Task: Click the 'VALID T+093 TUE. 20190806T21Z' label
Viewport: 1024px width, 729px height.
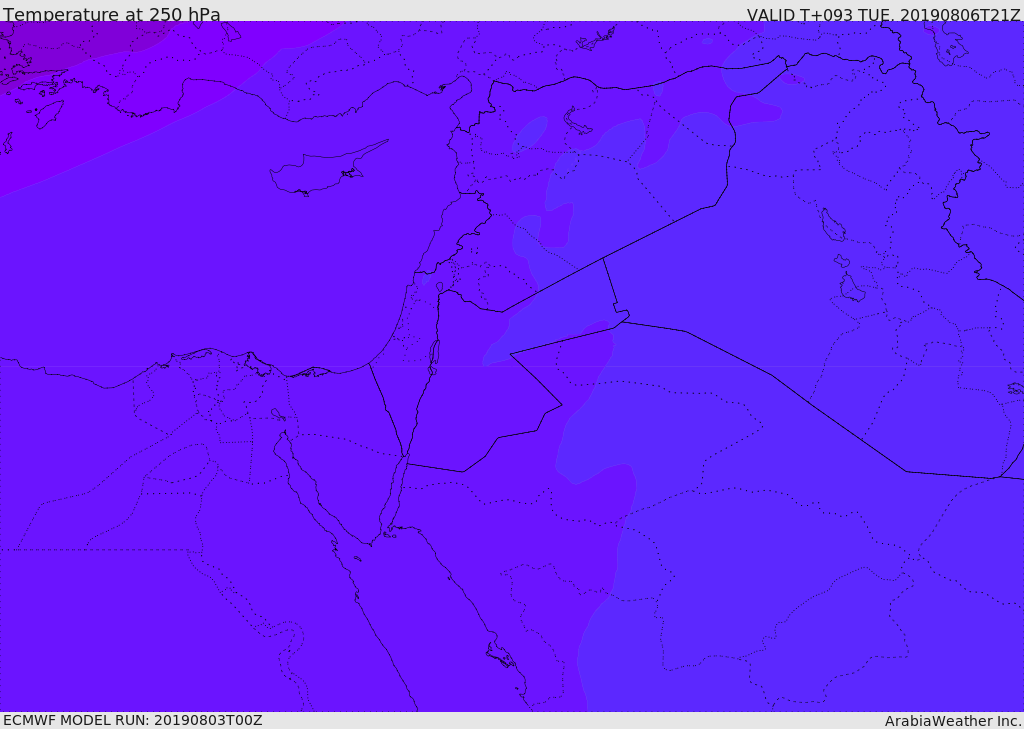Action: click(x=884, y=15)
